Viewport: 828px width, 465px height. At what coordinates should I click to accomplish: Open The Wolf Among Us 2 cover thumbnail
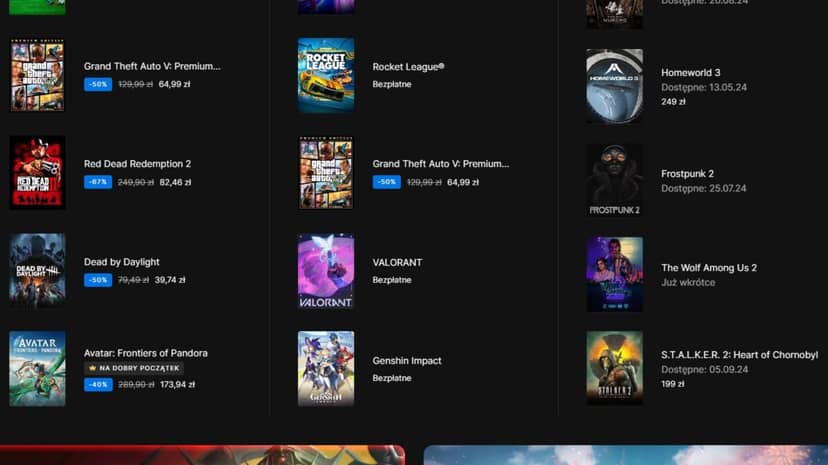tap(615, 274)
